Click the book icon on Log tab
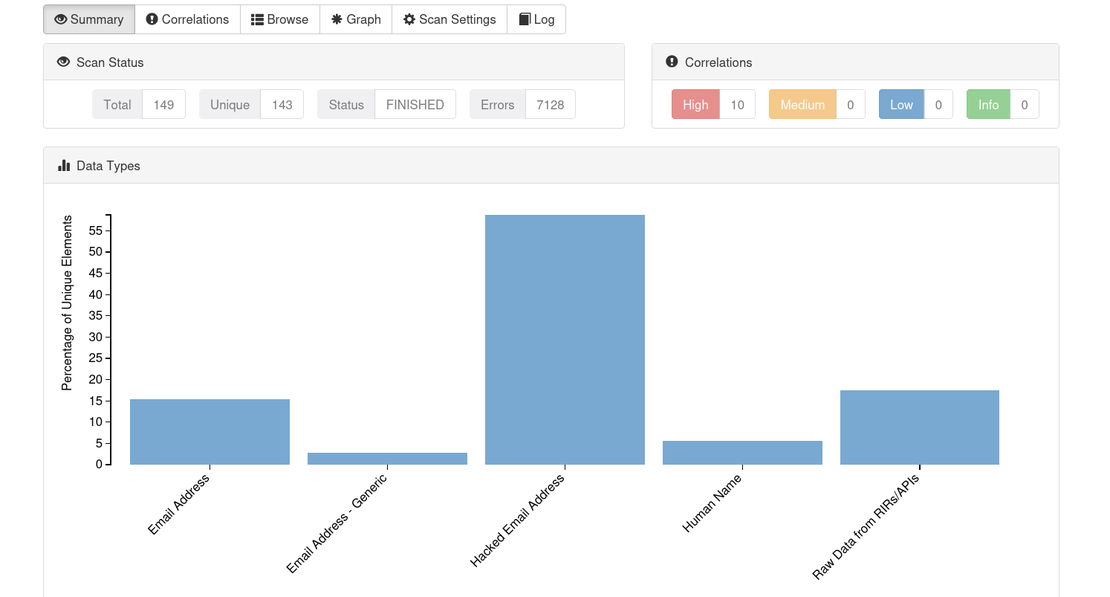The height and width of the screenshot is (597, 1110). (524, 19)
